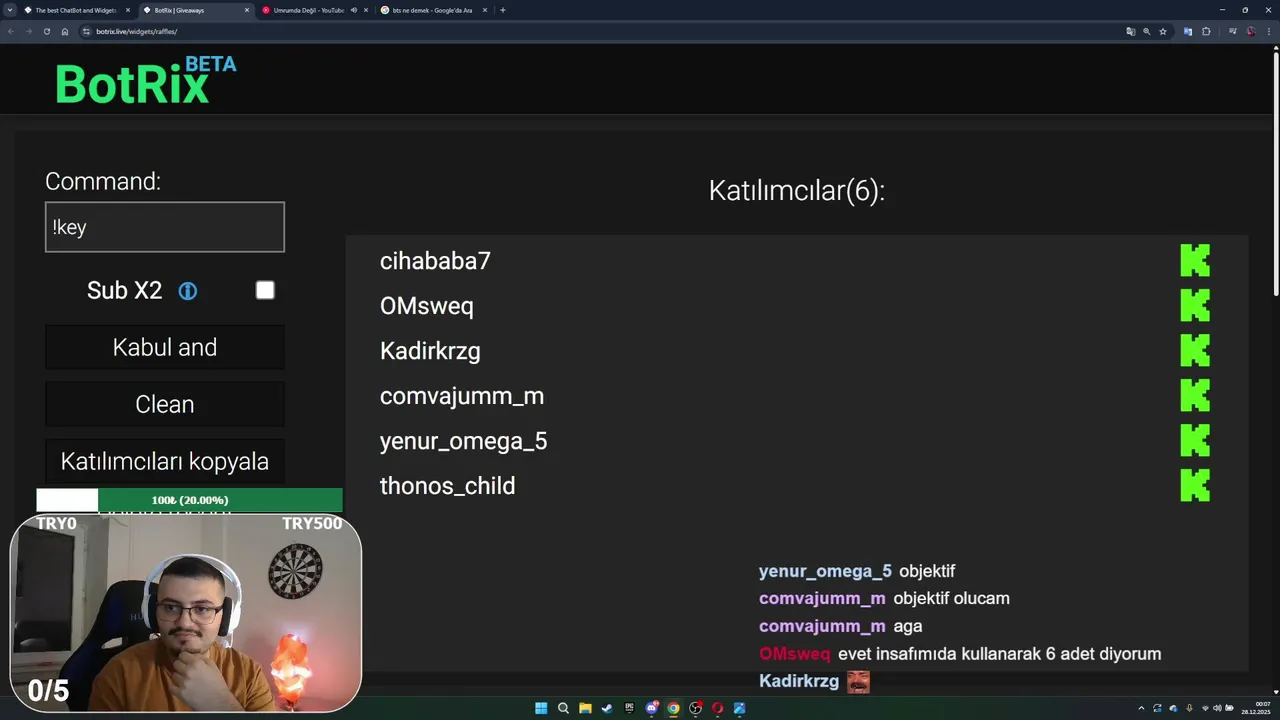Viewport: 1280px width, 720px height.
Task: Click the 'Katılımcıları kopyala' button
Action: click(x=165, y=461)
